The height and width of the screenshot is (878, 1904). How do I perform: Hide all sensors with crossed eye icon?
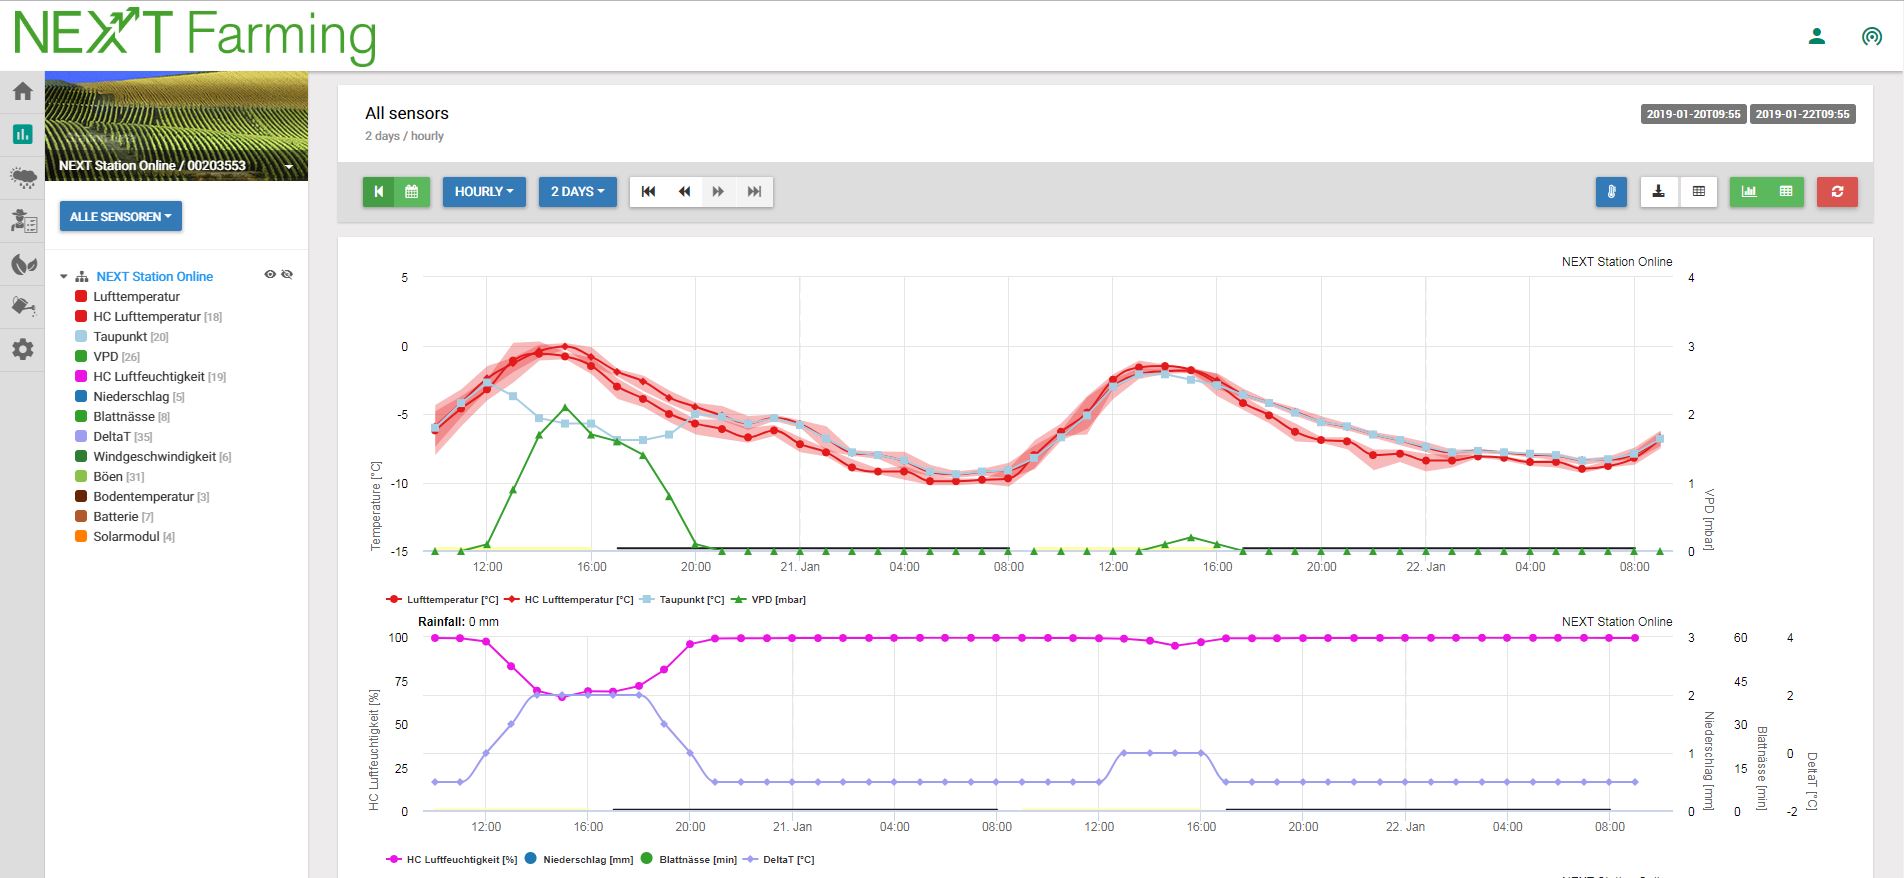(x=287, y=274)
